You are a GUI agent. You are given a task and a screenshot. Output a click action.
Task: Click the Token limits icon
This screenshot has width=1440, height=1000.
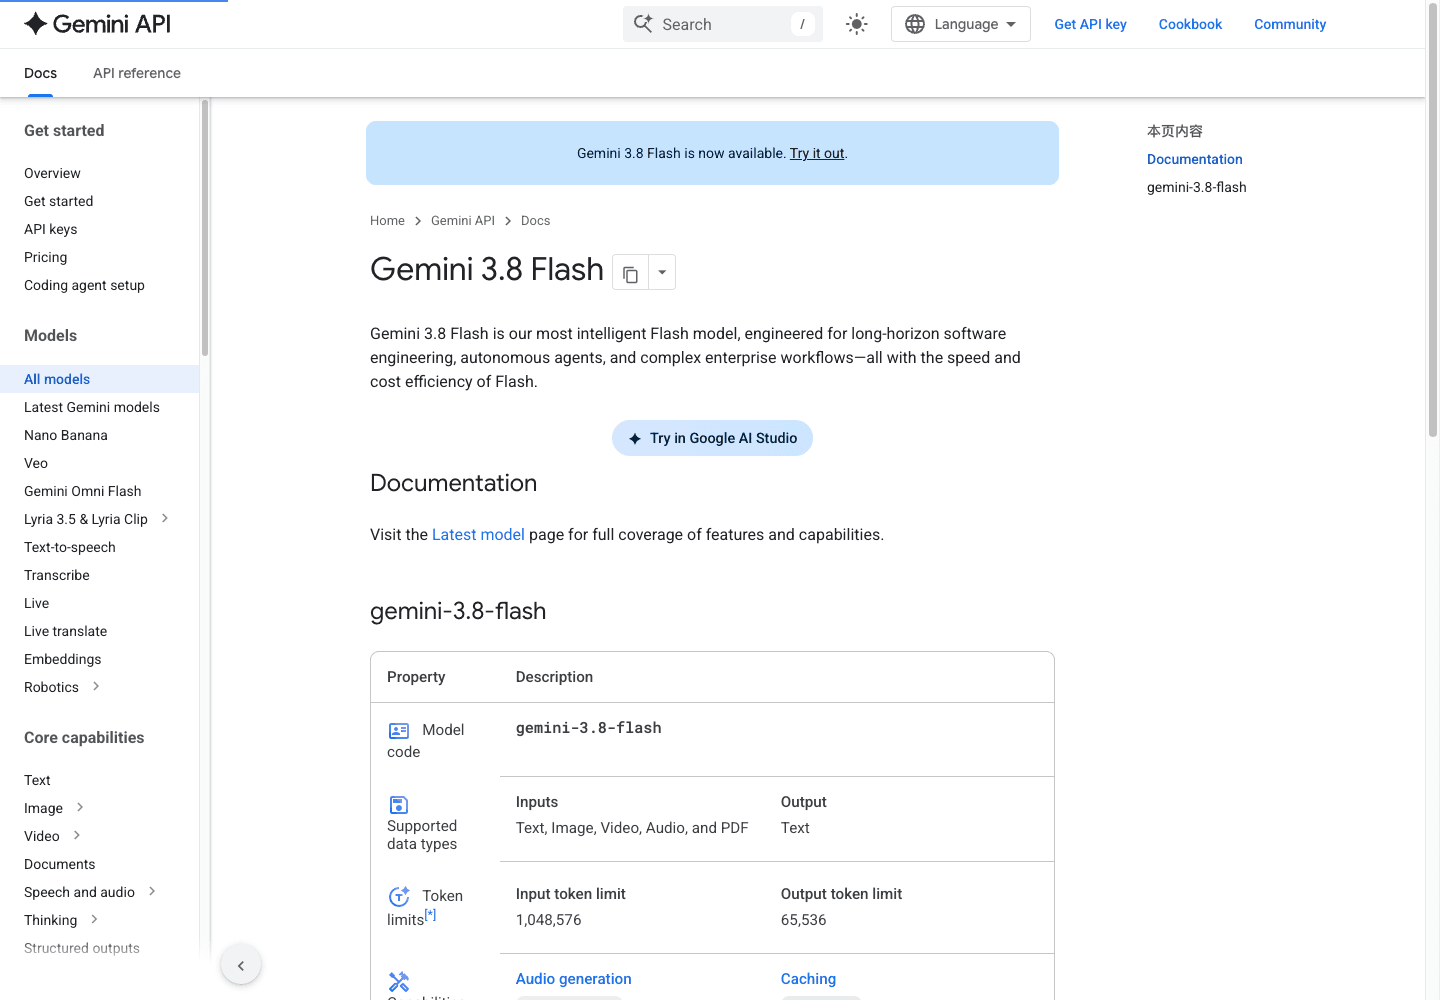[x=399, y=896]
